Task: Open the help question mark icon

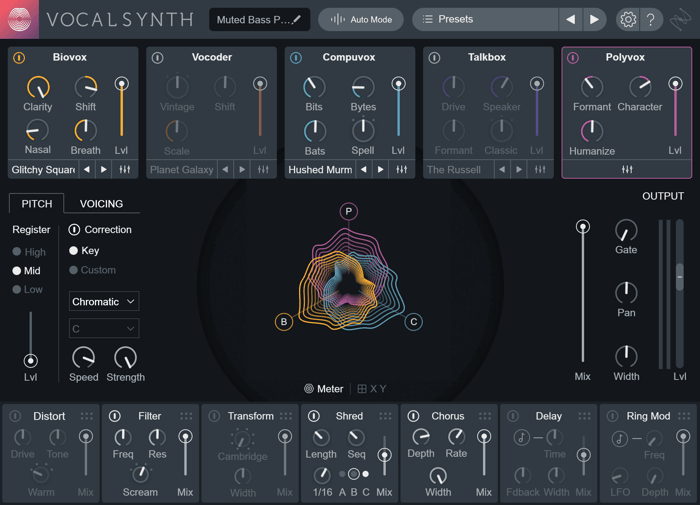Action: (651, 19)
